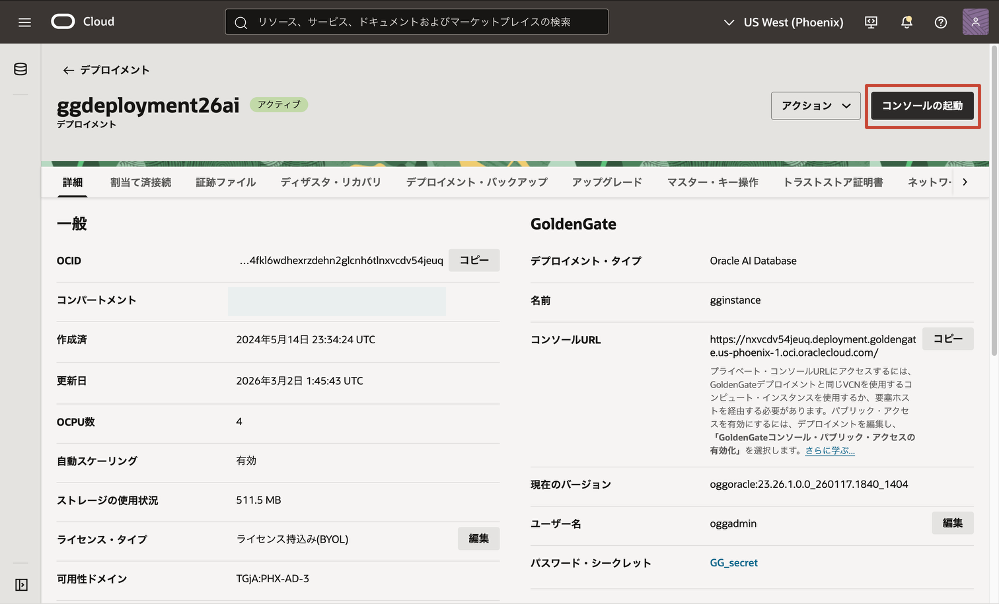The width and height of the screenshot is (999, 604).
Task: Switch to the 割当て済接続 tab
Action: coord(140,182)
